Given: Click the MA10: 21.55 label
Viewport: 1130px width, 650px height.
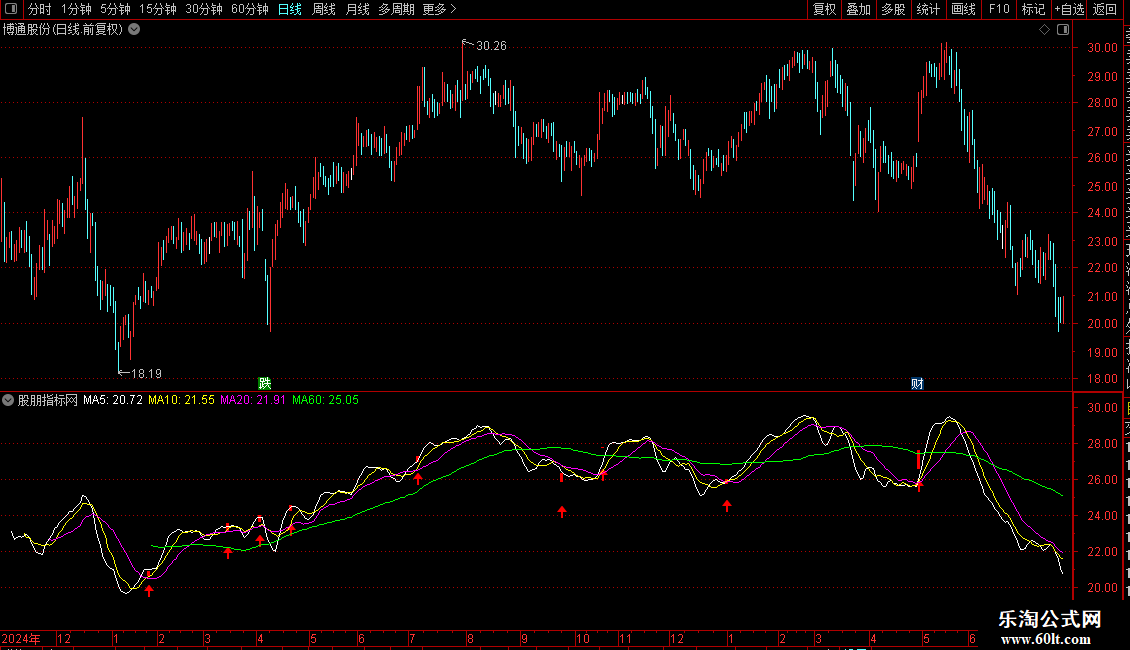Looking at the screenshot, I should 182,400.
